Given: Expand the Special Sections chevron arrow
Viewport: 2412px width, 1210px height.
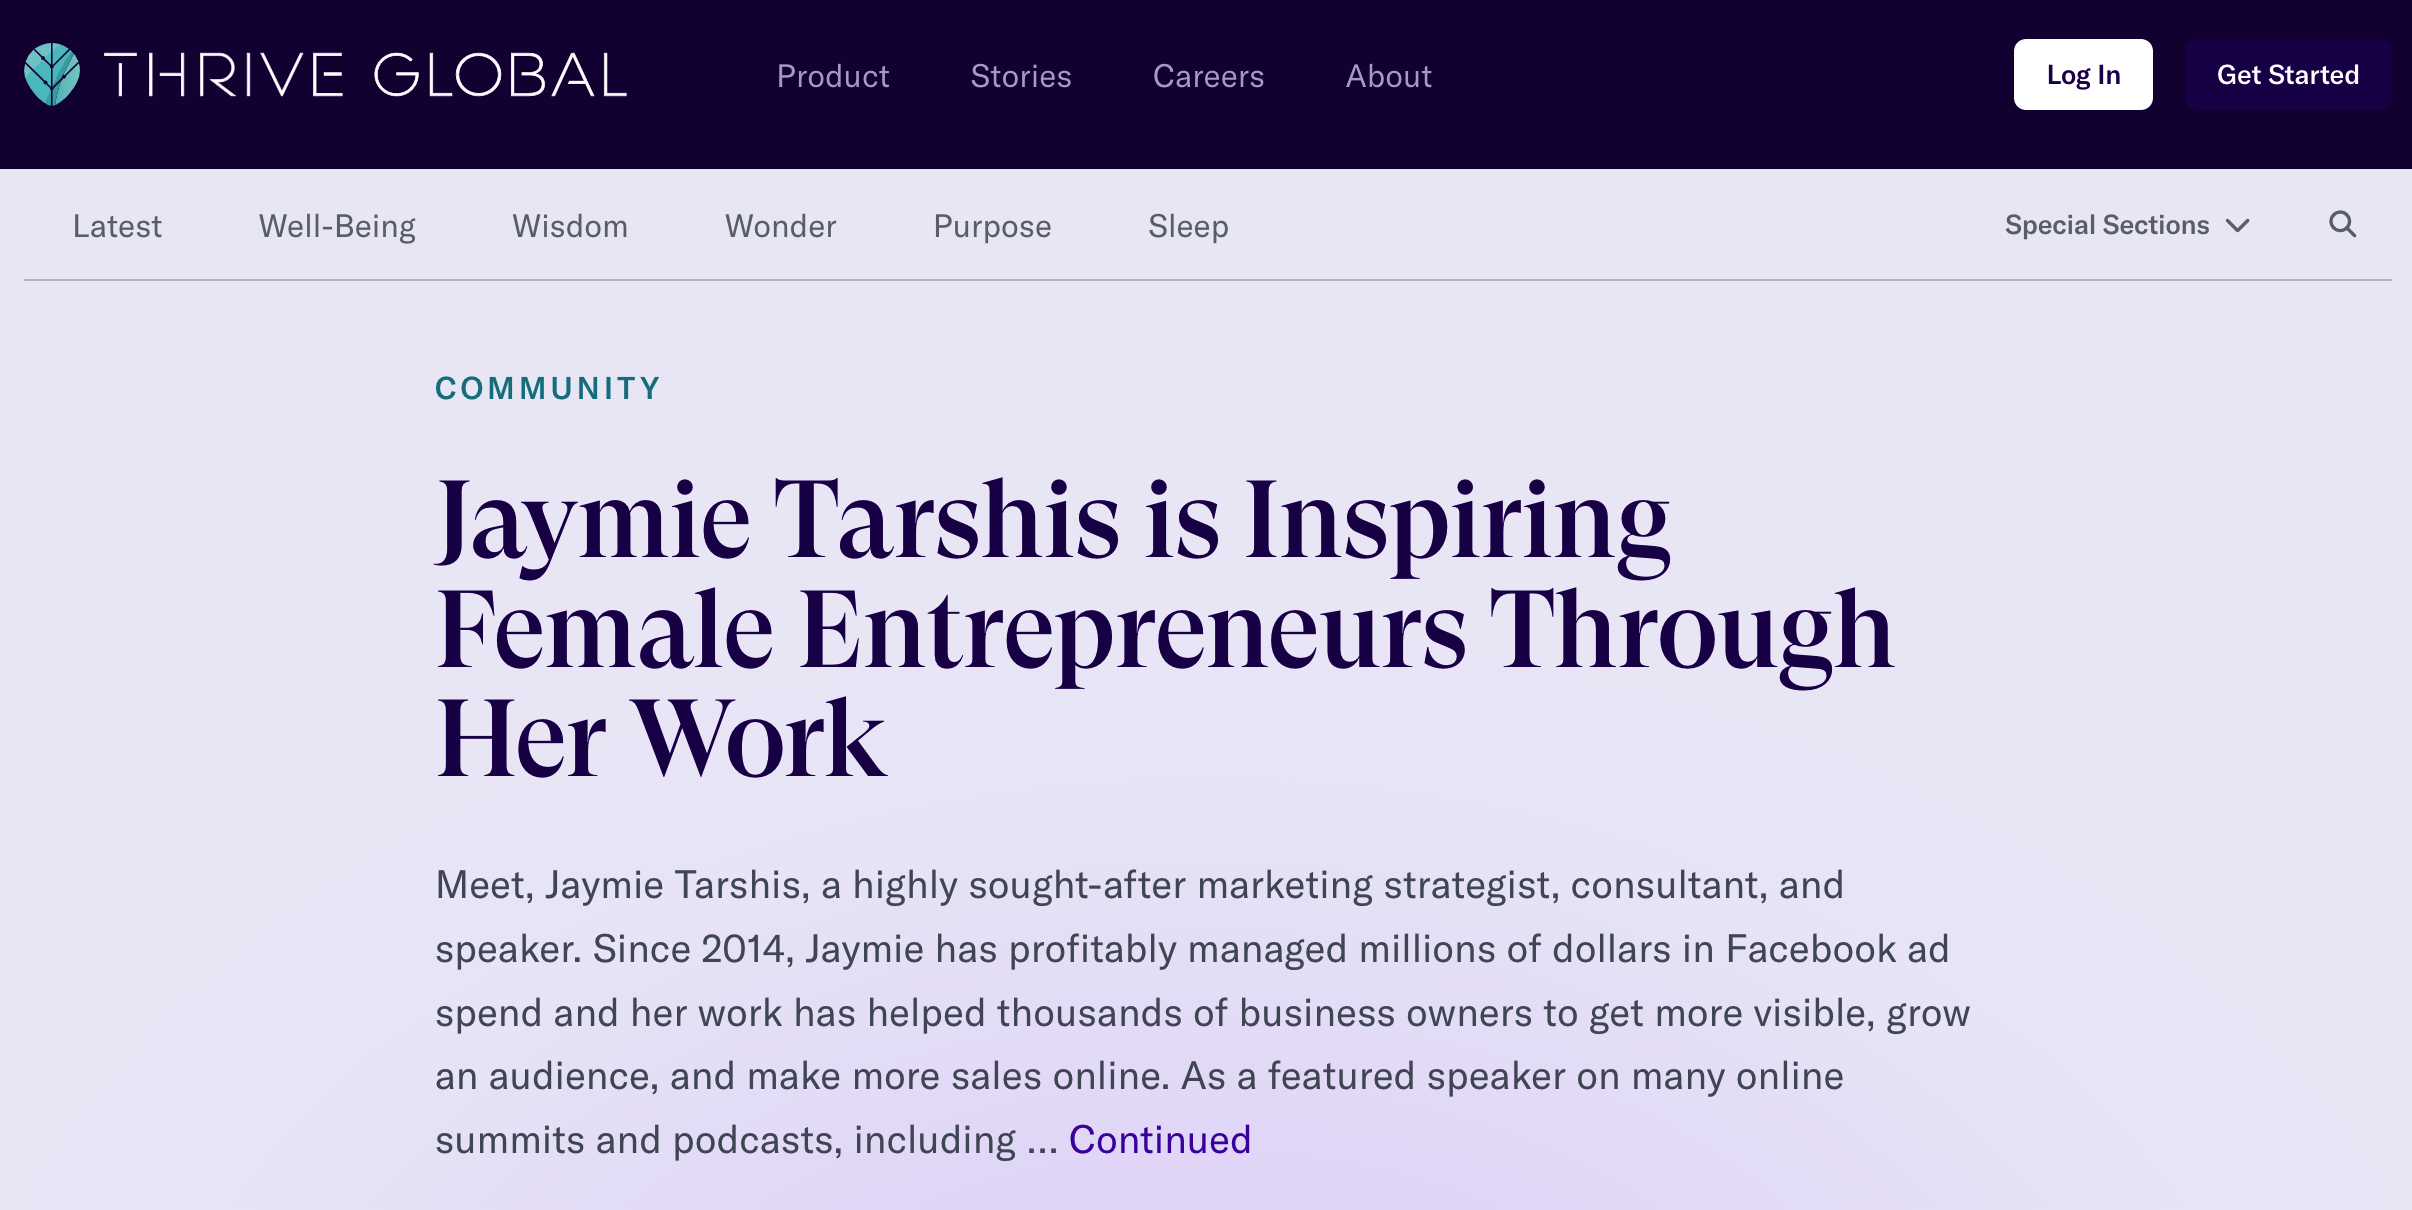Looking at the screenshot, I should (2238, 226).
